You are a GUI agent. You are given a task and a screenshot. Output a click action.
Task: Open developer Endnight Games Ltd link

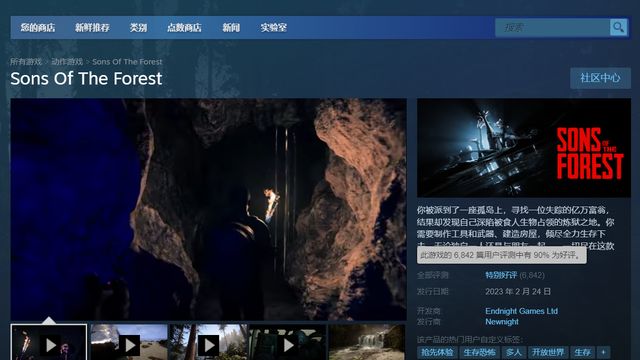tap(521, 311)
